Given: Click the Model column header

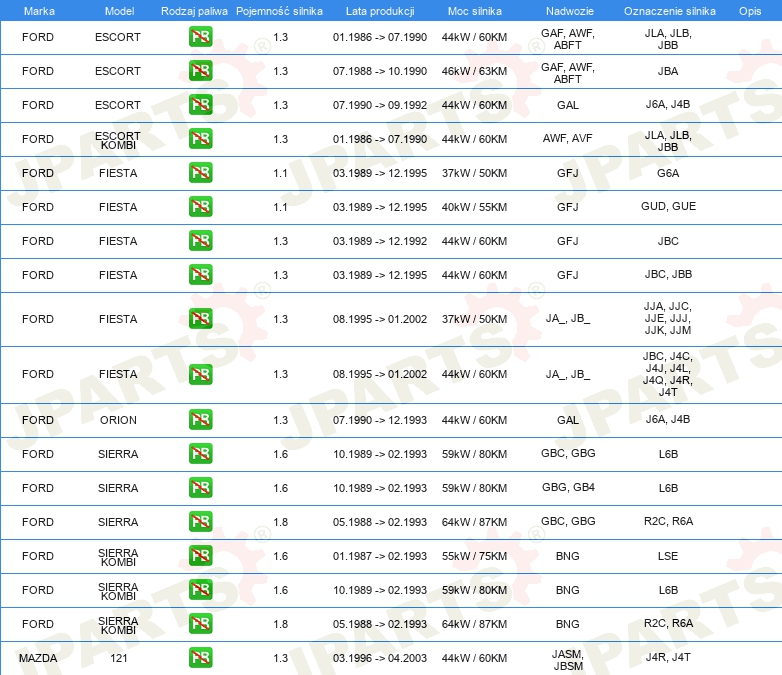Looking at the screenshot, I should [x=119, y=11].
